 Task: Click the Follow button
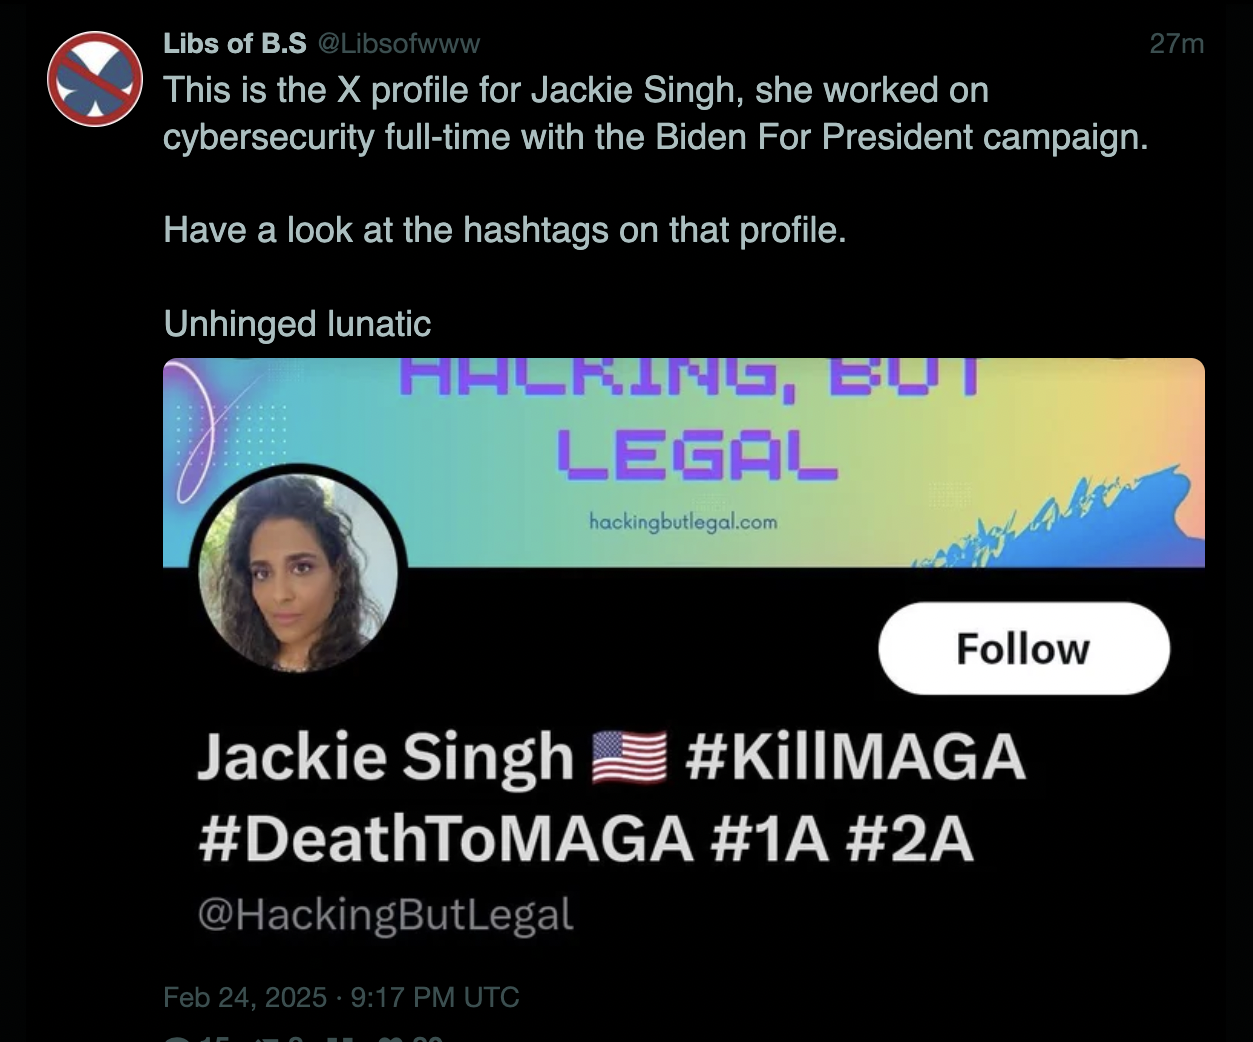1023,648
